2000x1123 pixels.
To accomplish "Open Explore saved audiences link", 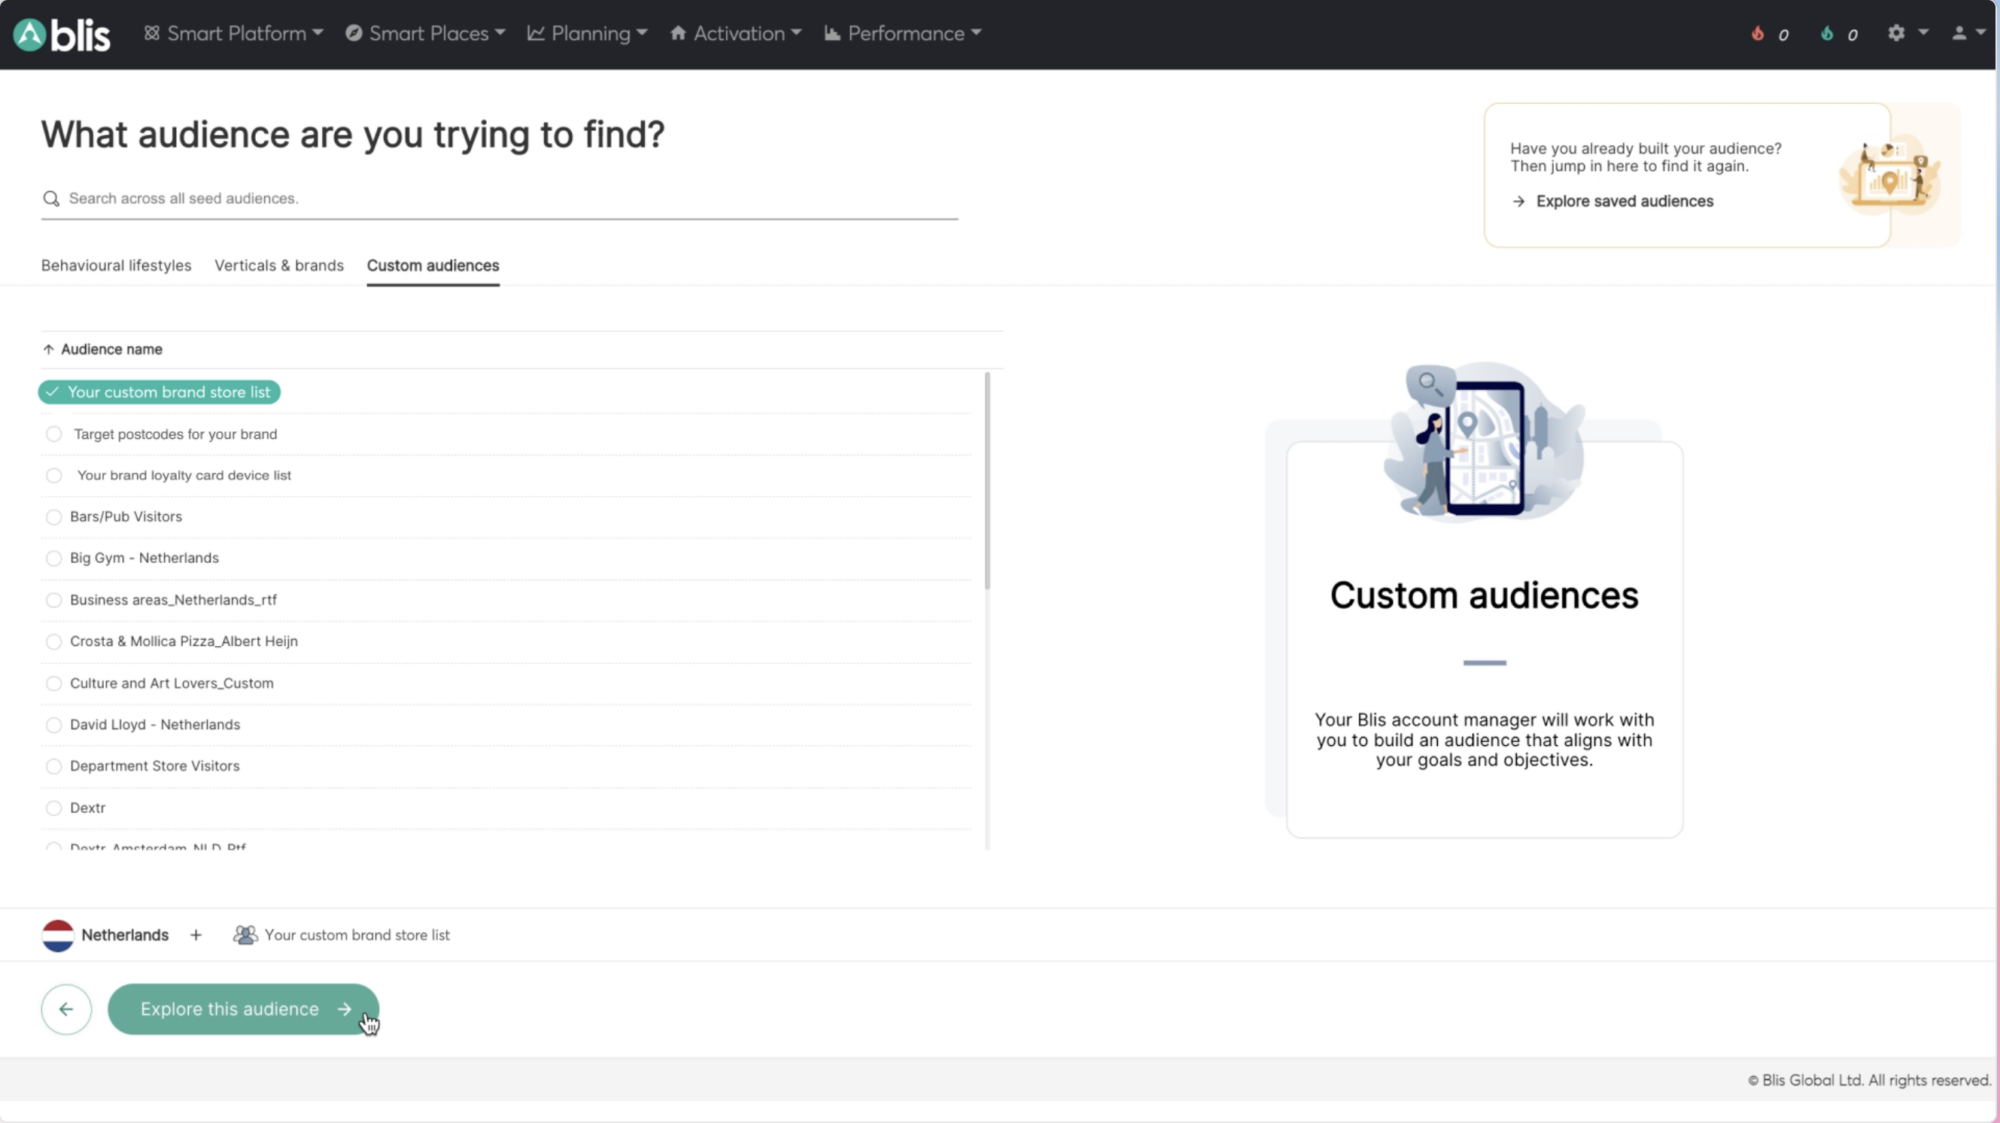I will tap(1624, 201).
